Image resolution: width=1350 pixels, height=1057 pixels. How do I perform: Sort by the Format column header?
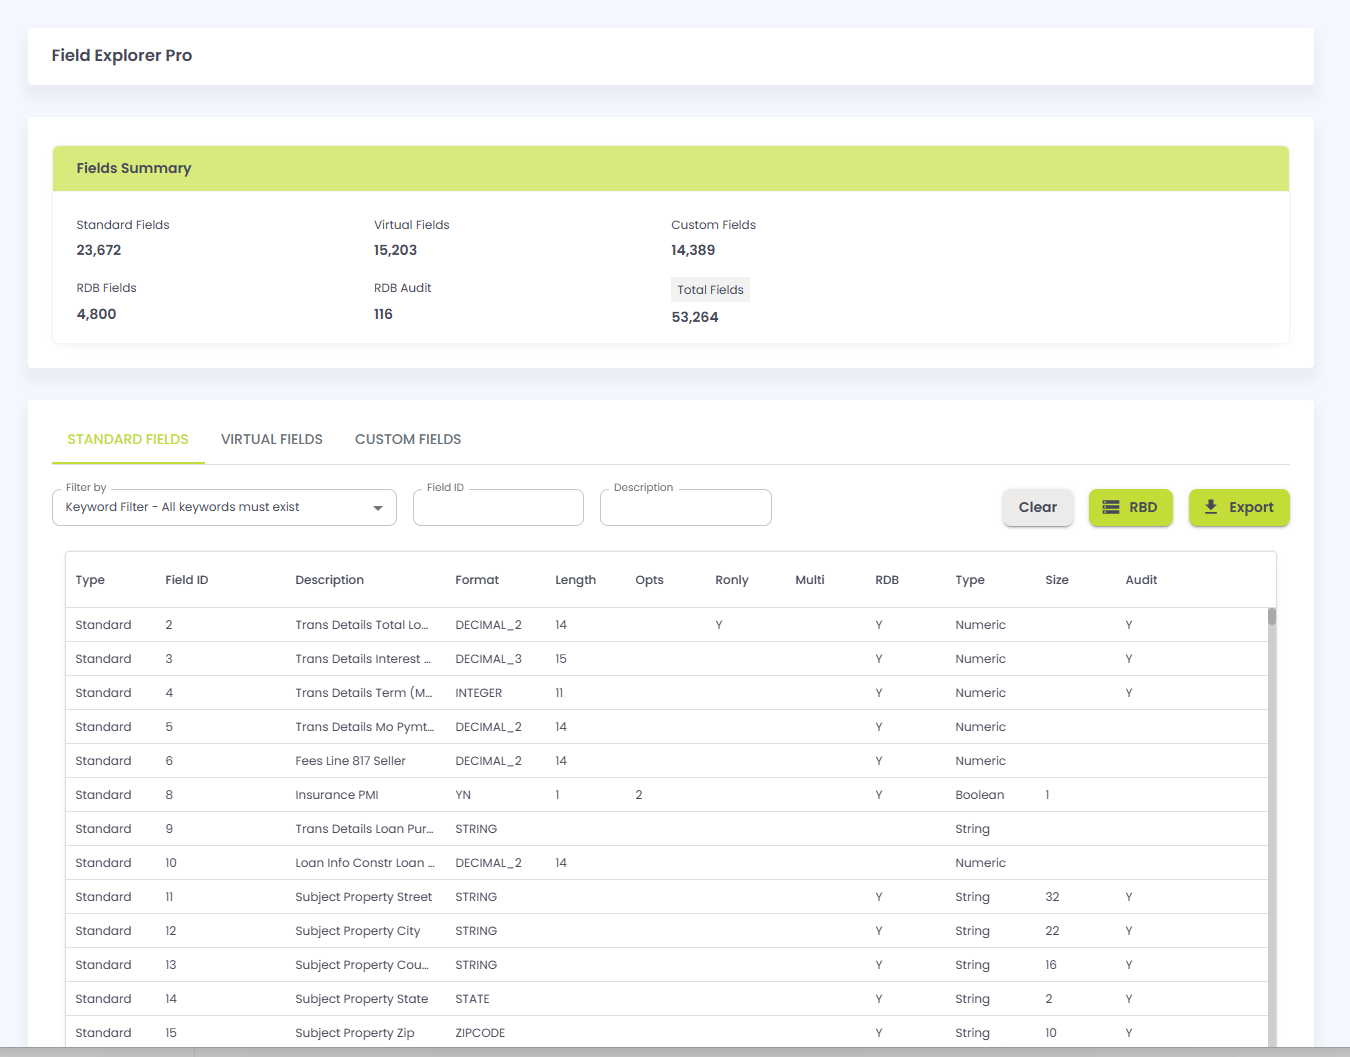tap(477, 580)
